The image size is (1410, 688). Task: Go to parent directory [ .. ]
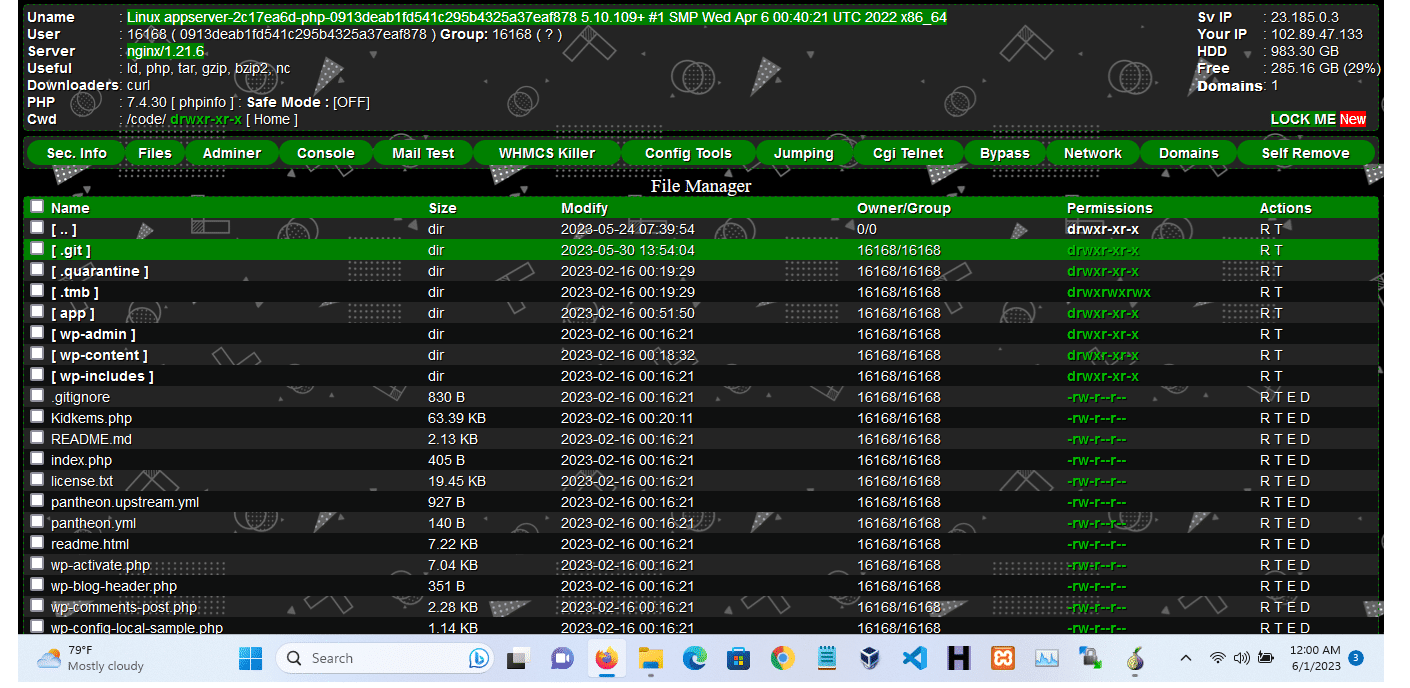point(64,229)
